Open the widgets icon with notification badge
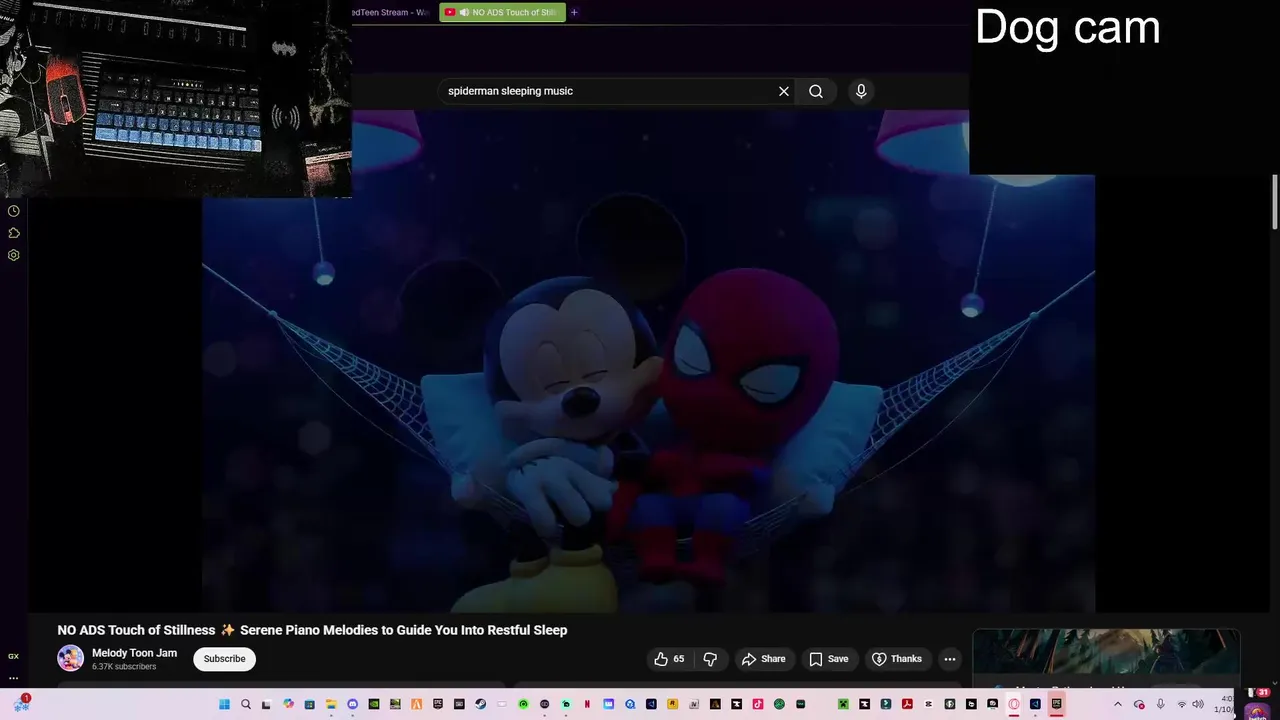Viewport: 1280px width, 720px height. (21, 703)
